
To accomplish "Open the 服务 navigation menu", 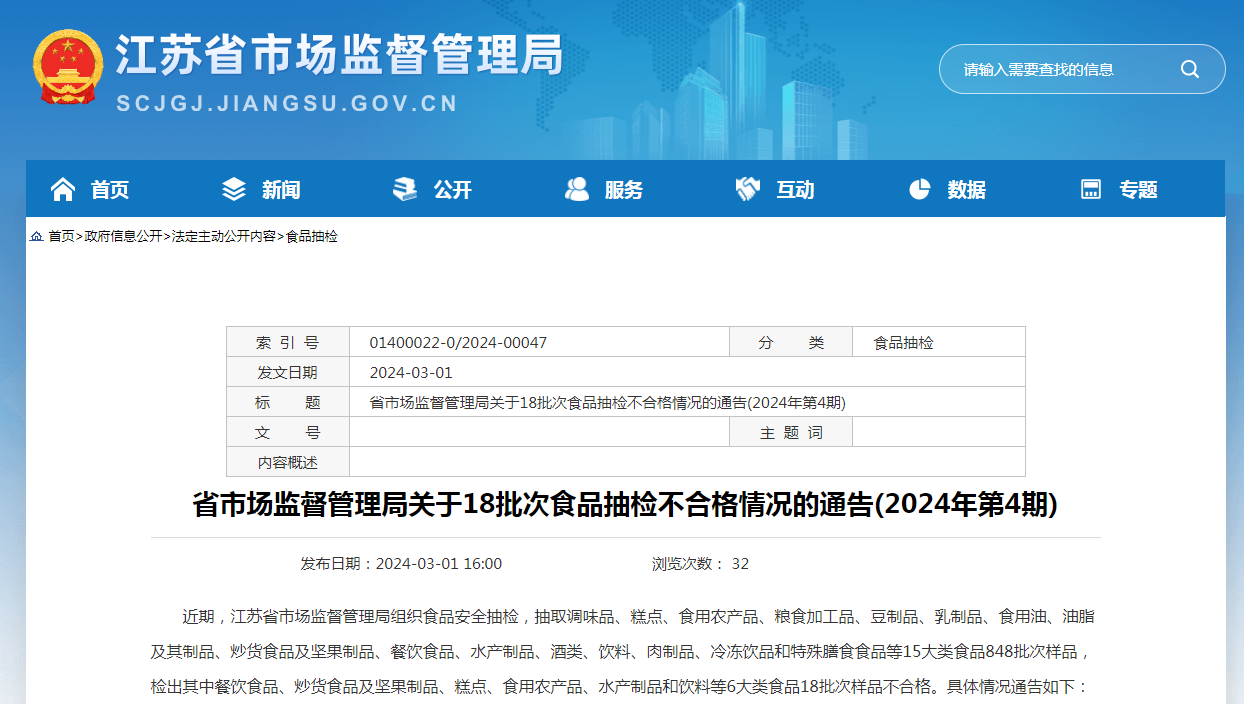I will (x=624, y=190).
